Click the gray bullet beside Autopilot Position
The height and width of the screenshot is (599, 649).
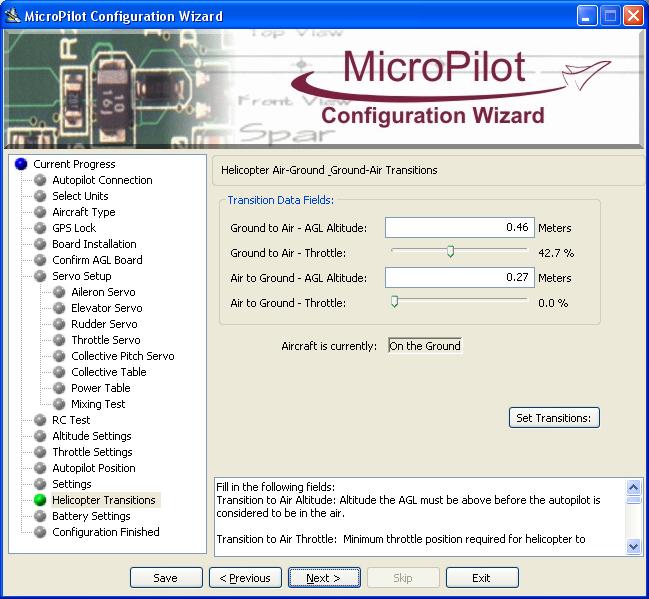(40, 468)
